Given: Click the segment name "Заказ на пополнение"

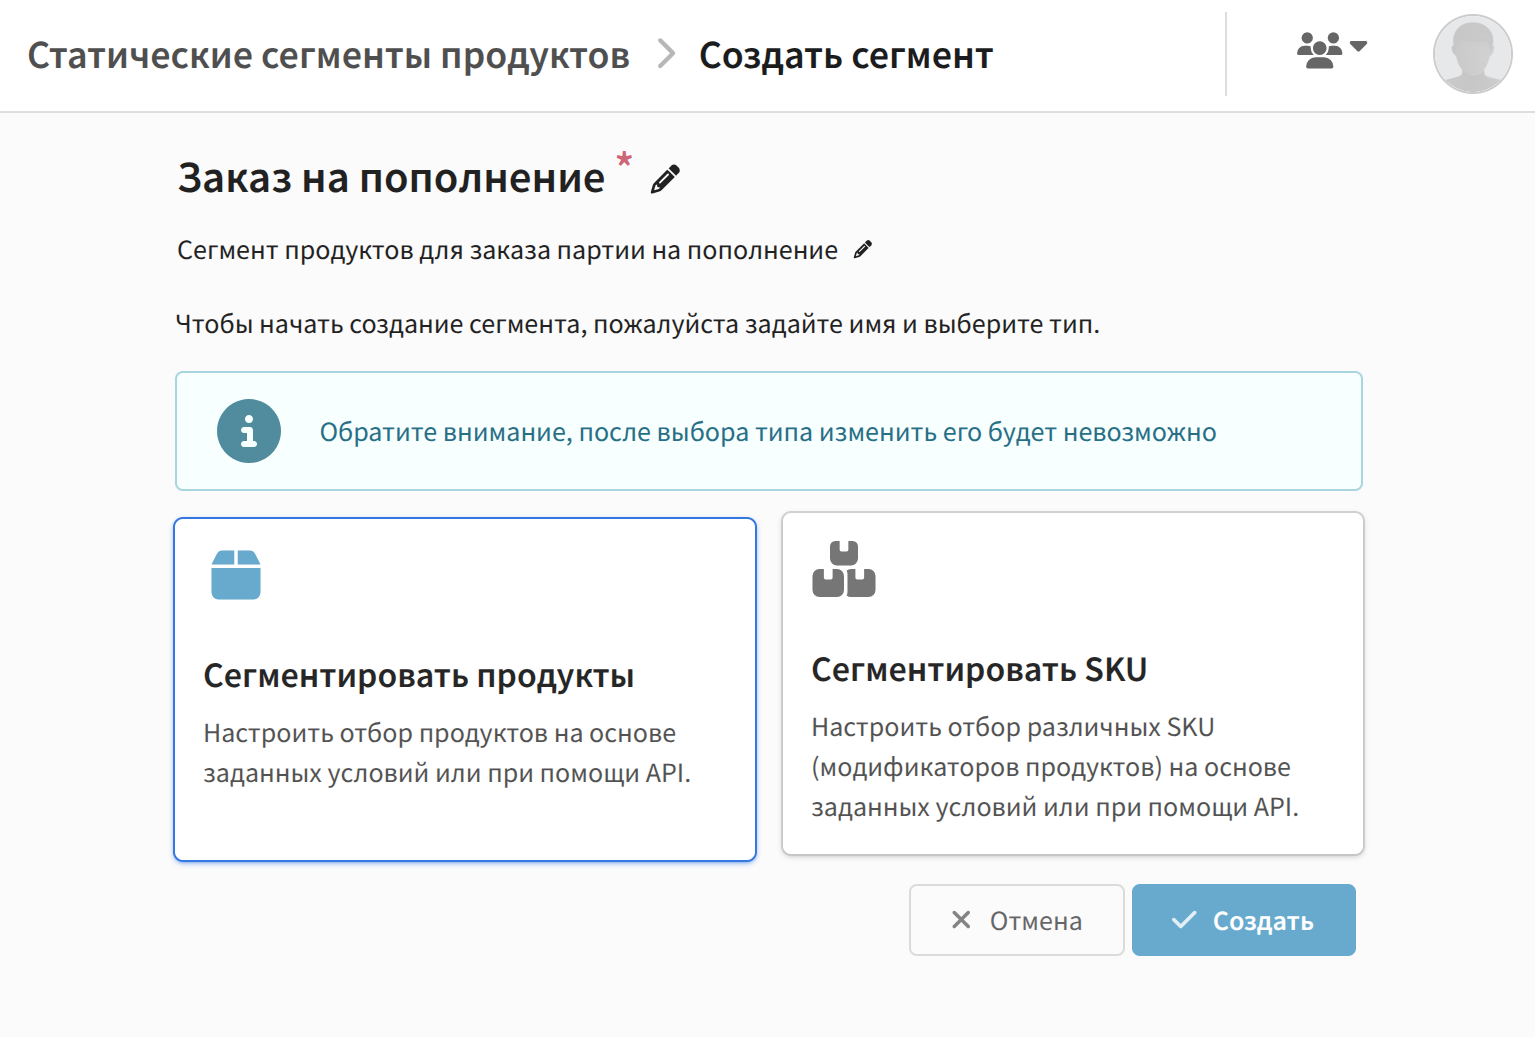Looking at the screenshot, I should point(391,179).
